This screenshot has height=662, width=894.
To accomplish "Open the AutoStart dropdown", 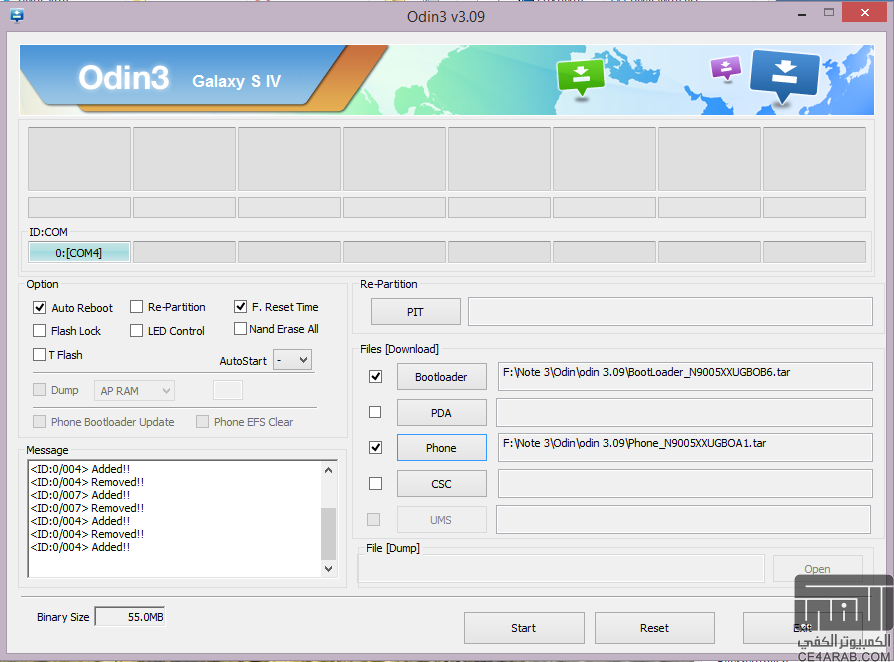I will [292, 360].
